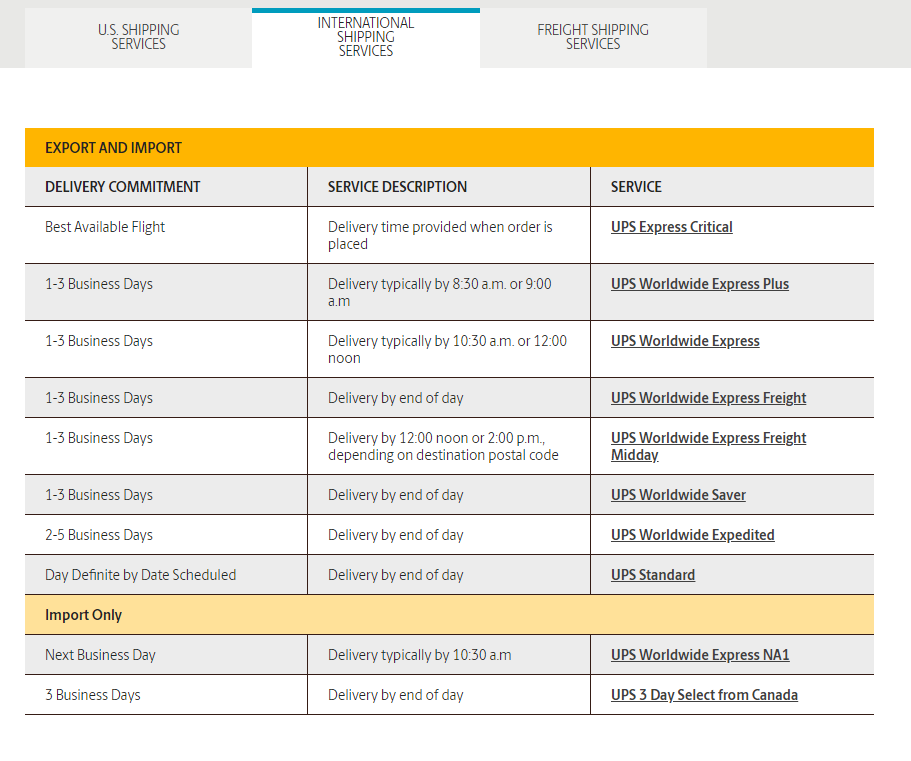The width and height of the screenshot is (911, 761).
Task: Click "1-3 Business Days" in the Express Freight Midday row
Action: tap(99, 437)
